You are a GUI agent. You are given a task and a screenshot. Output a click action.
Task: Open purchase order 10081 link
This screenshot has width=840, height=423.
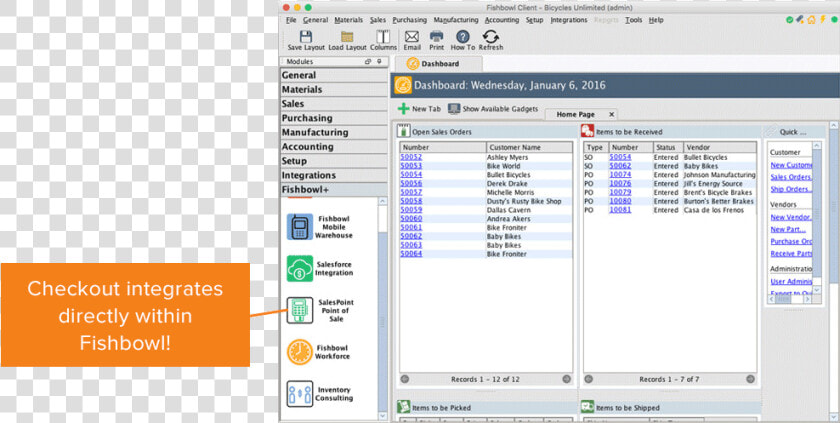620,210
